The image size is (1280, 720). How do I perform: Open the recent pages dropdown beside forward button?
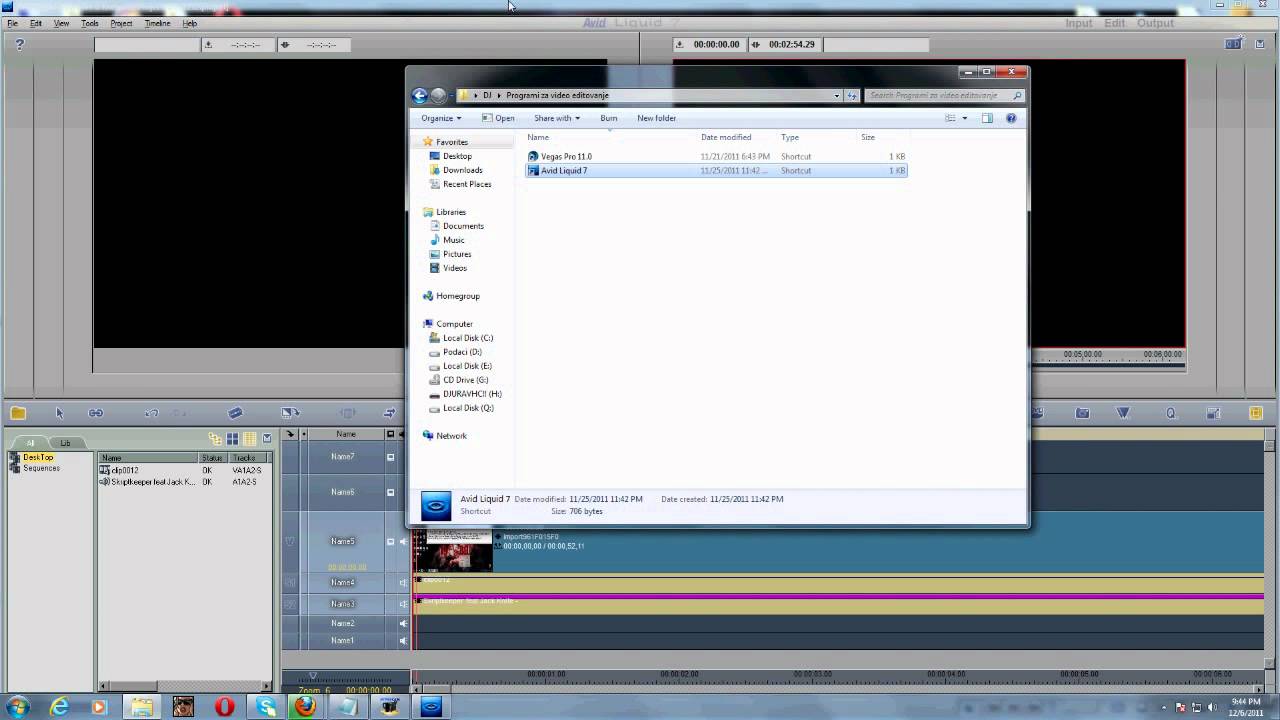click(452, 96)
